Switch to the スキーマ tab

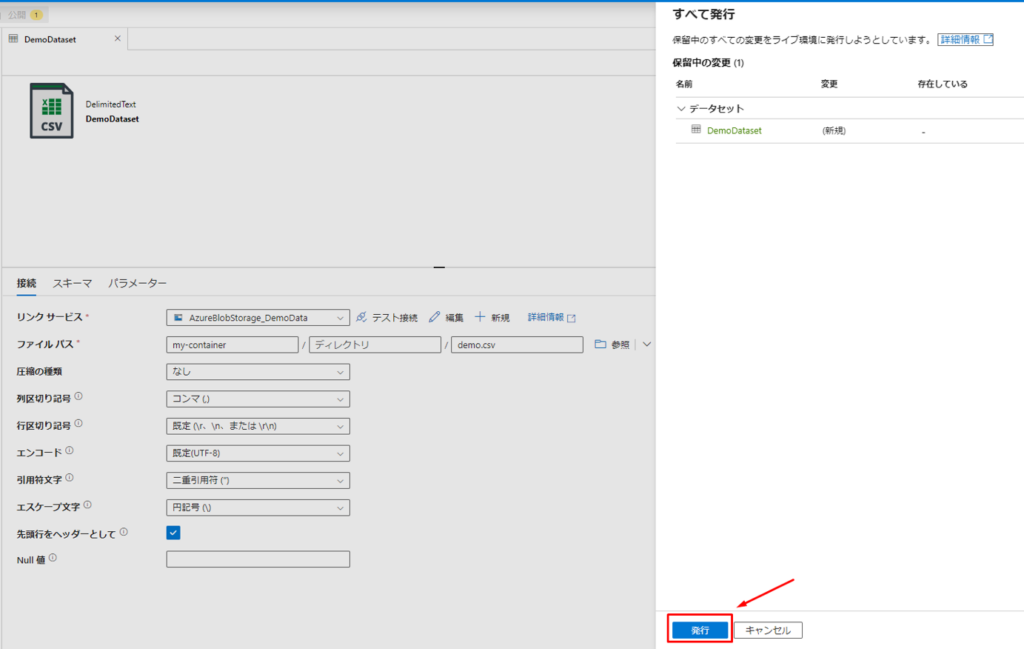pyautogui.click(x=72, y=283)
